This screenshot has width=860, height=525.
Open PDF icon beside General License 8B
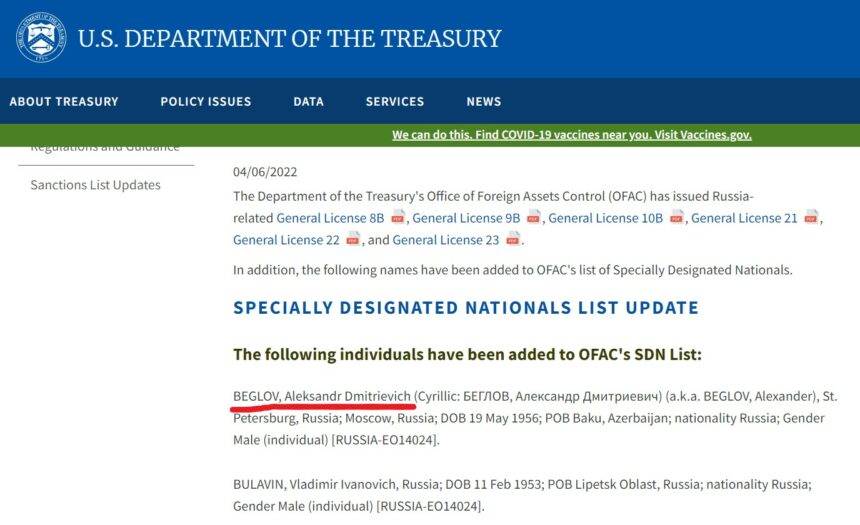398,217
